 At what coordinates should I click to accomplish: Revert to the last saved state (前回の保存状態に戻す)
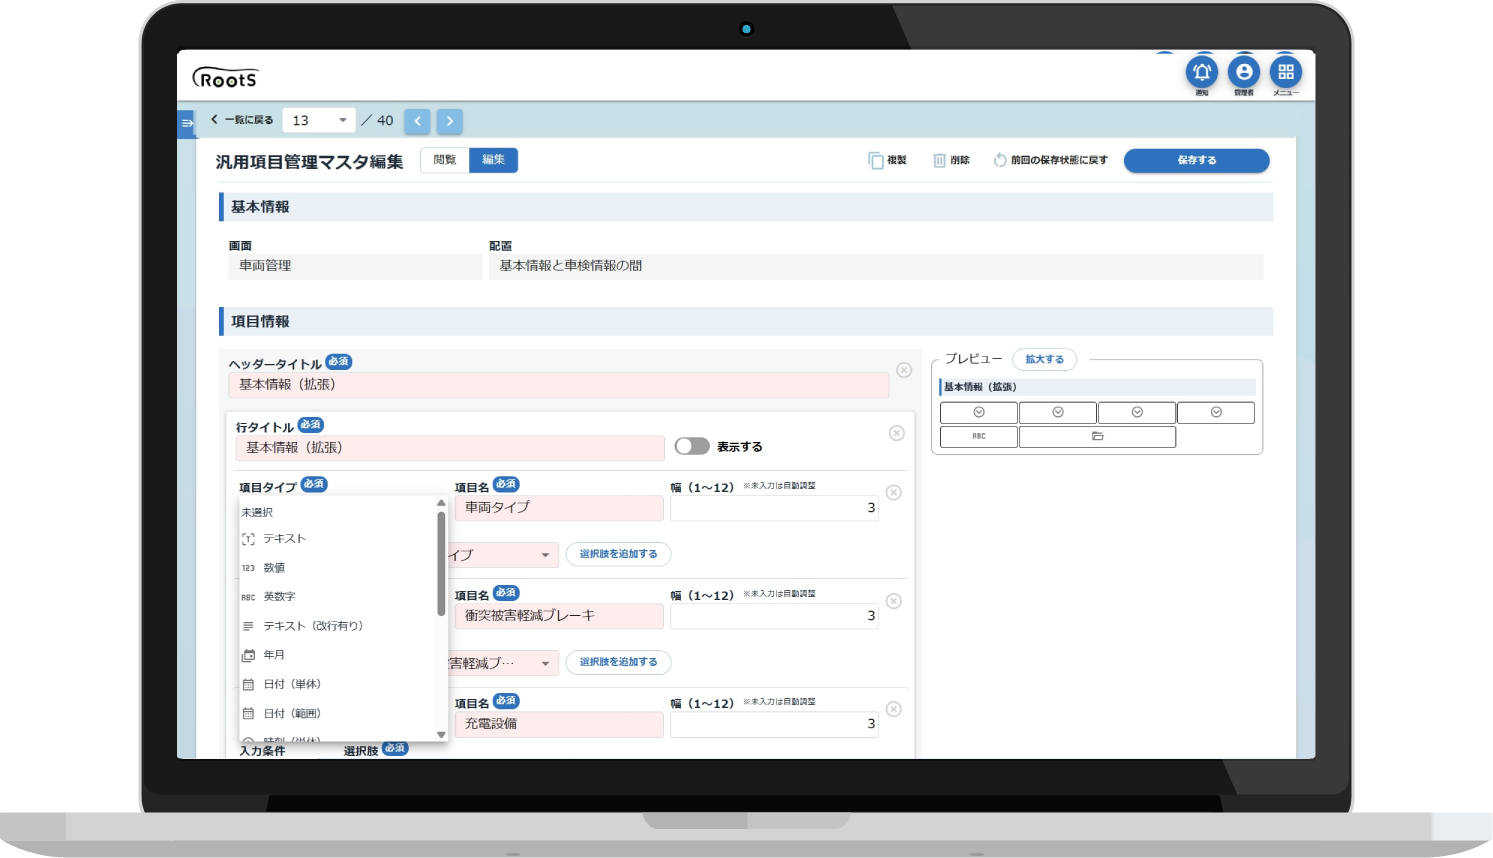click(1051, 160)
